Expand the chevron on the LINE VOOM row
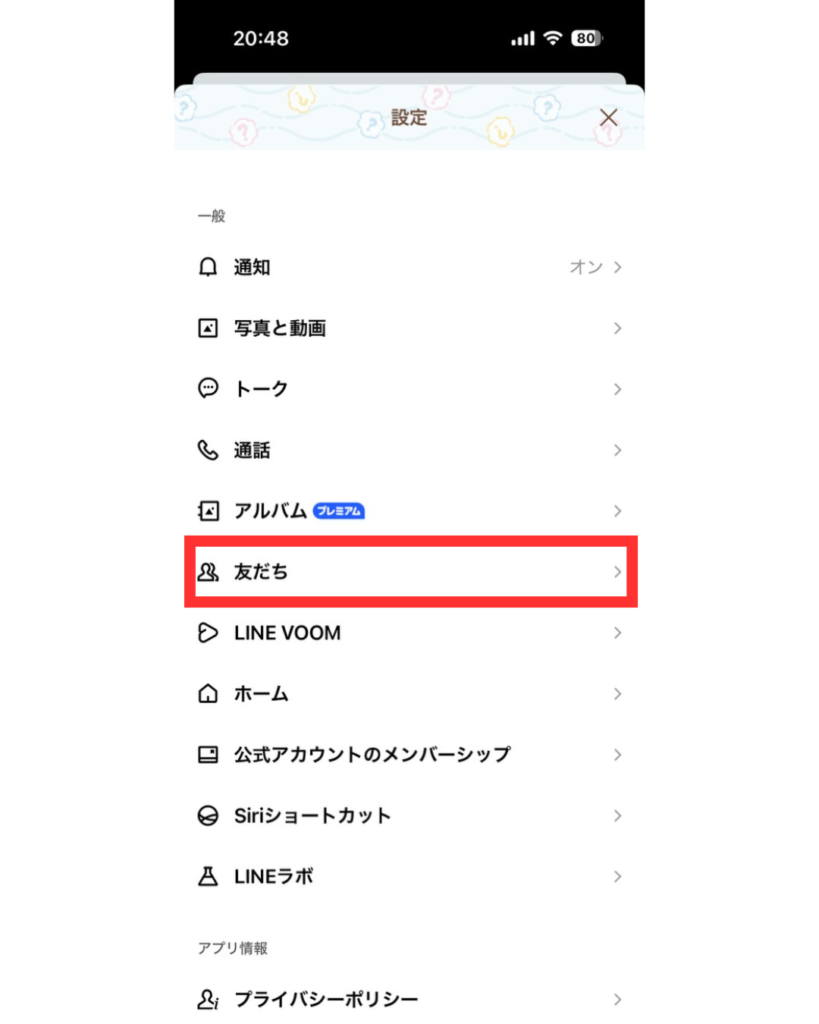819x1024 pixels. coord(617,633)
